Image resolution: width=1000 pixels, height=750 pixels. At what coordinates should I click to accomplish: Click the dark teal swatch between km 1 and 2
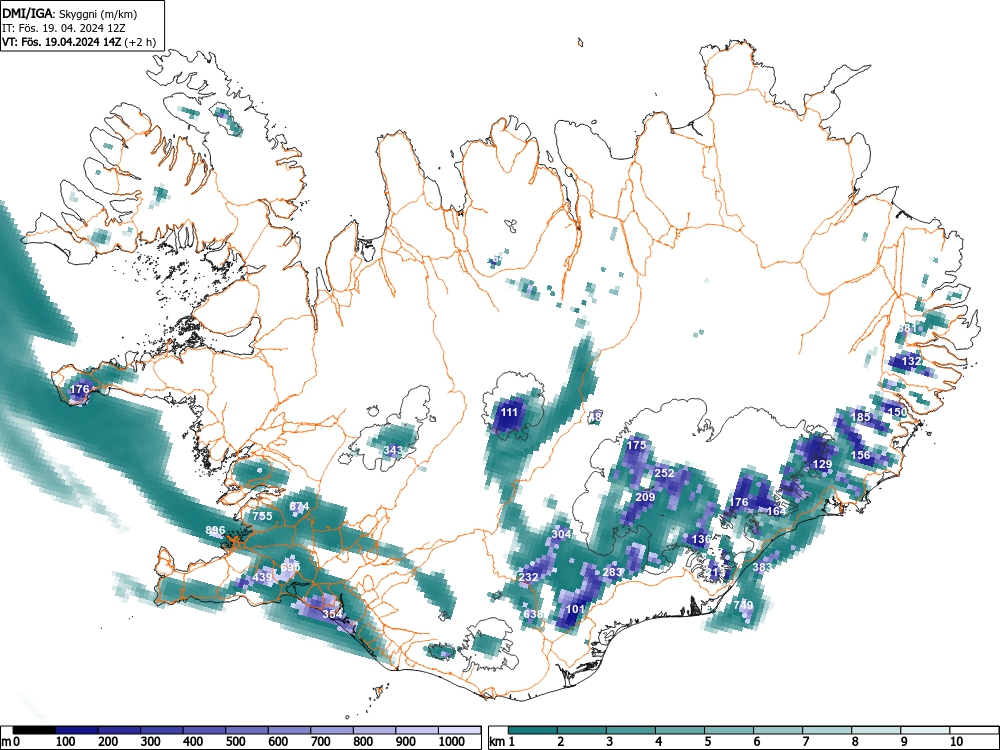(x=533, y=730)
